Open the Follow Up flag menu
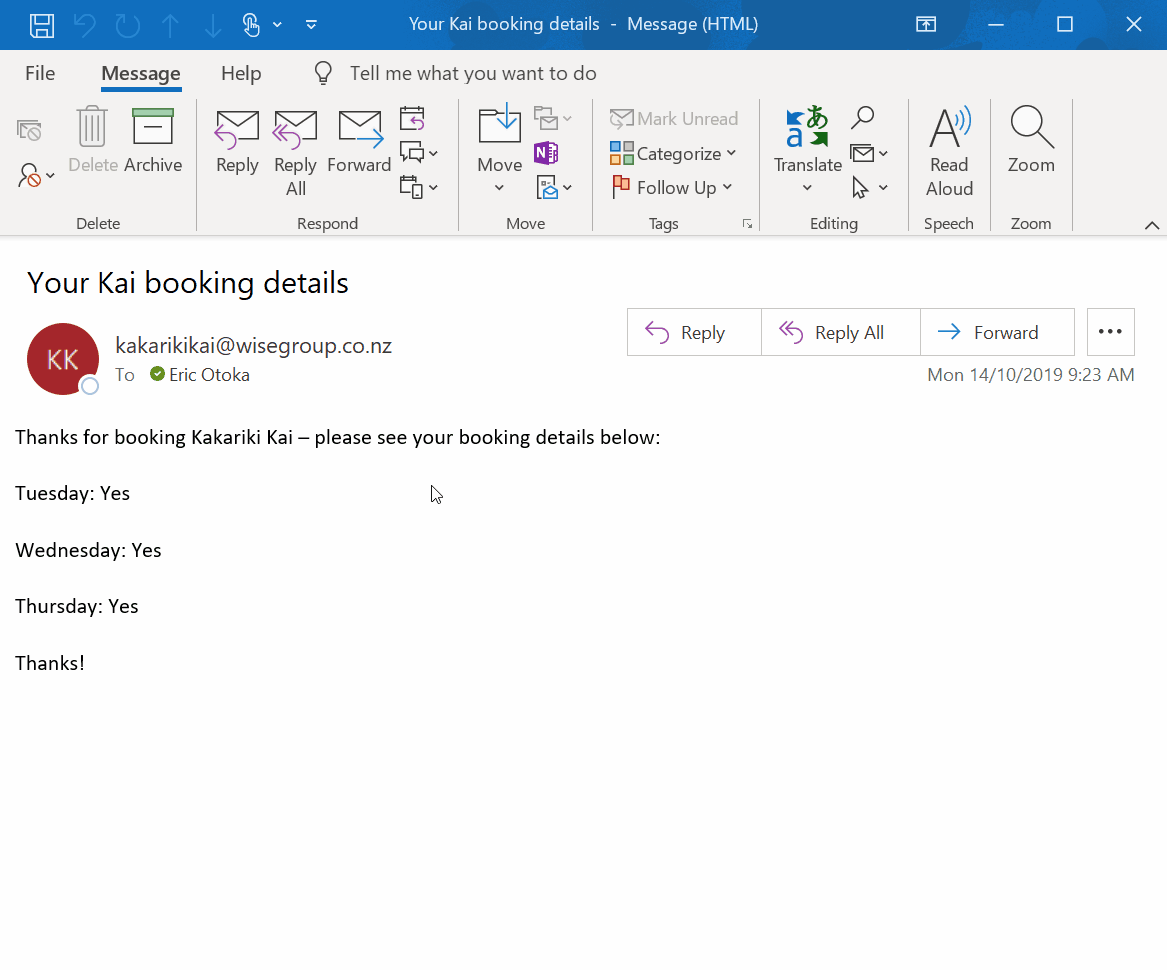 tap(672, 188)
